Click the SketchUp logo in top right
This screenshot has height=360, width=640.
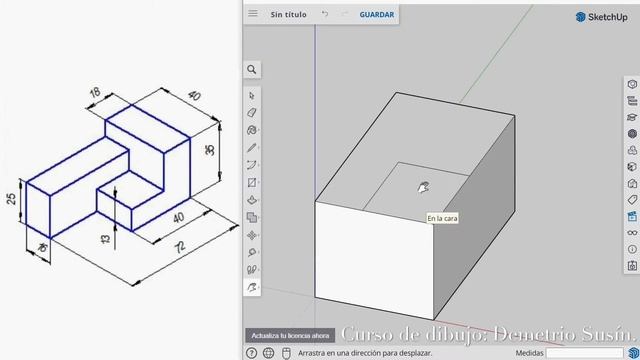point(601,17)
